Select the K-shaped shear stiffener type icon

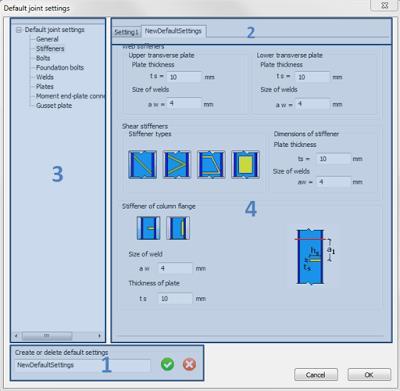pyautogui.click(x=177, y=164)
